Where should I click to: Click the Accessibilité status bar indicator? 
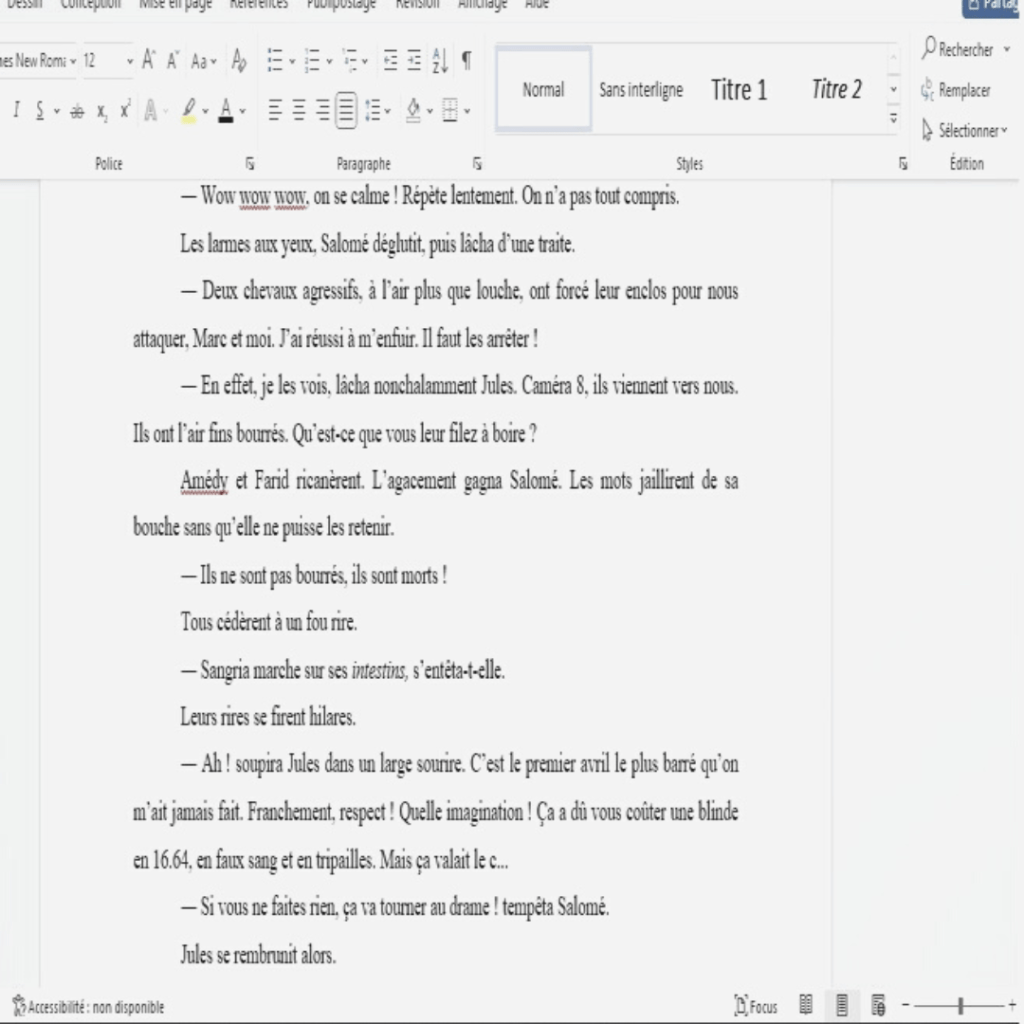pos(88,1007)
